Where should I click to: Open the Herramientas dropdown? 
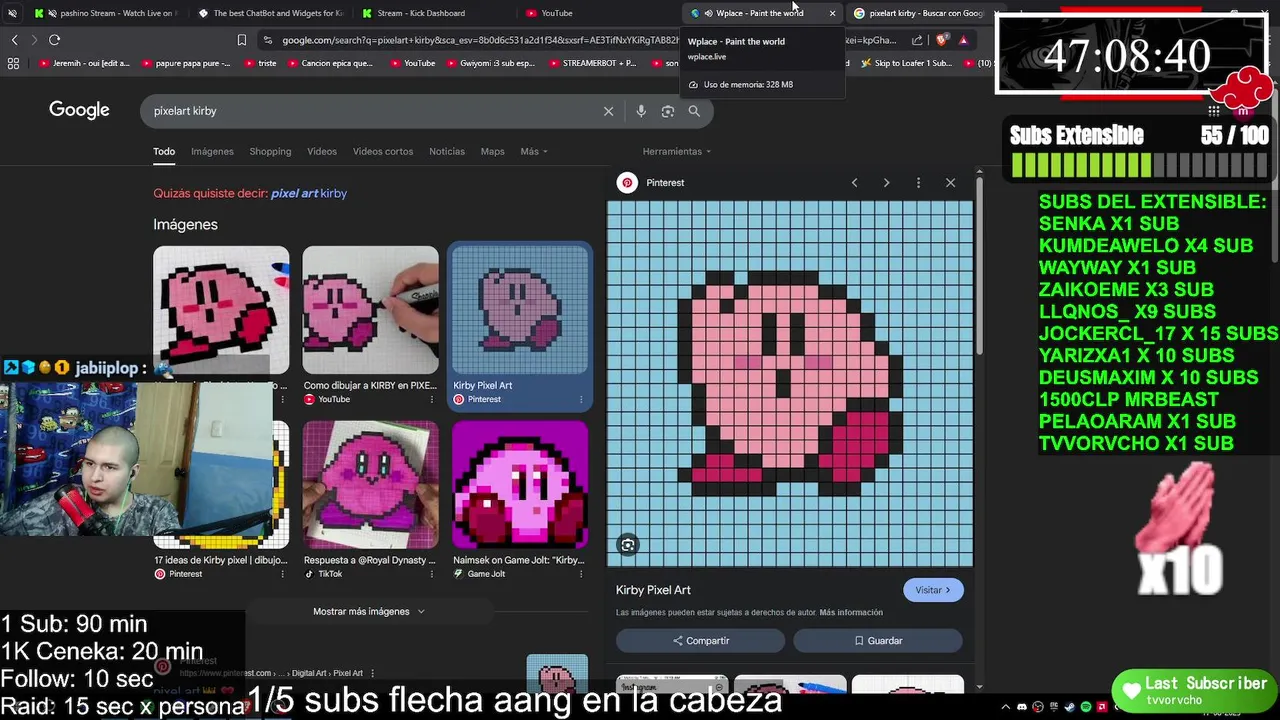pos(677,152)
